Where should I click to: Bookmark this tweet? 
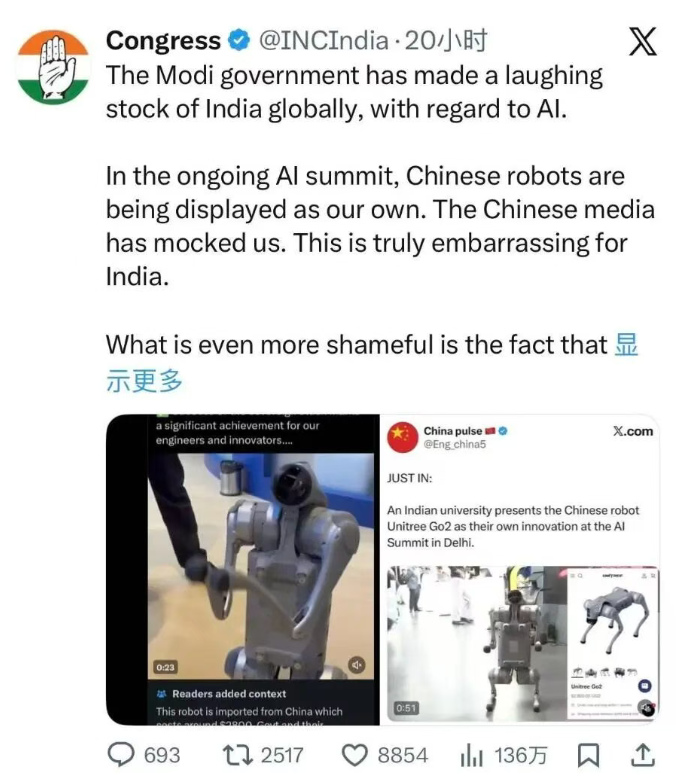coord(588,755)
